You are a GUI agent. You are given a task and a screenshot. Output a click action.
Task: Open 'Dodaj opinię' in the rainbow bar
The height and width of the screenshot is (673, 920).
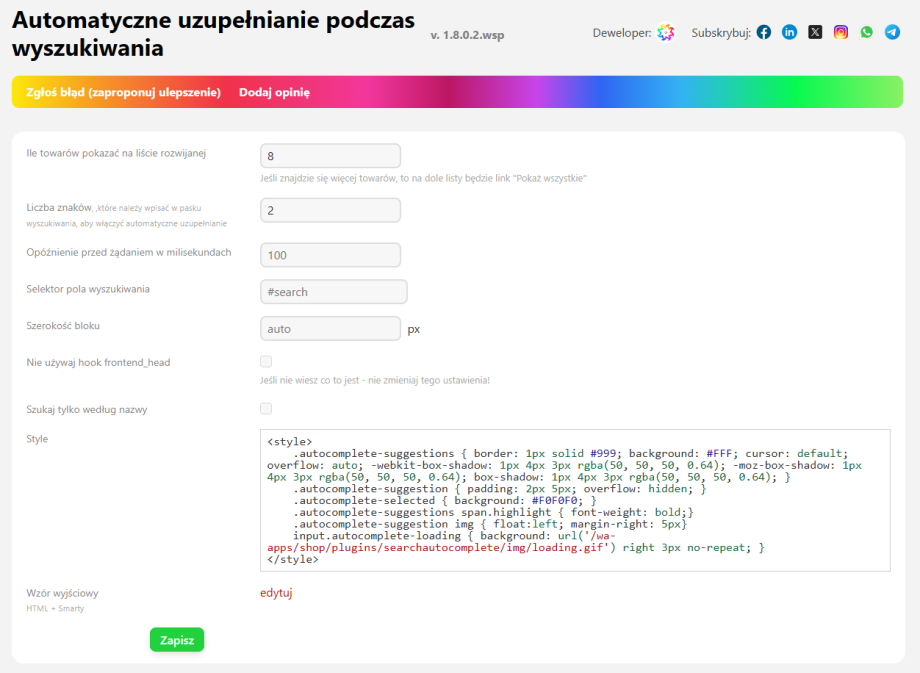(274, 92)
